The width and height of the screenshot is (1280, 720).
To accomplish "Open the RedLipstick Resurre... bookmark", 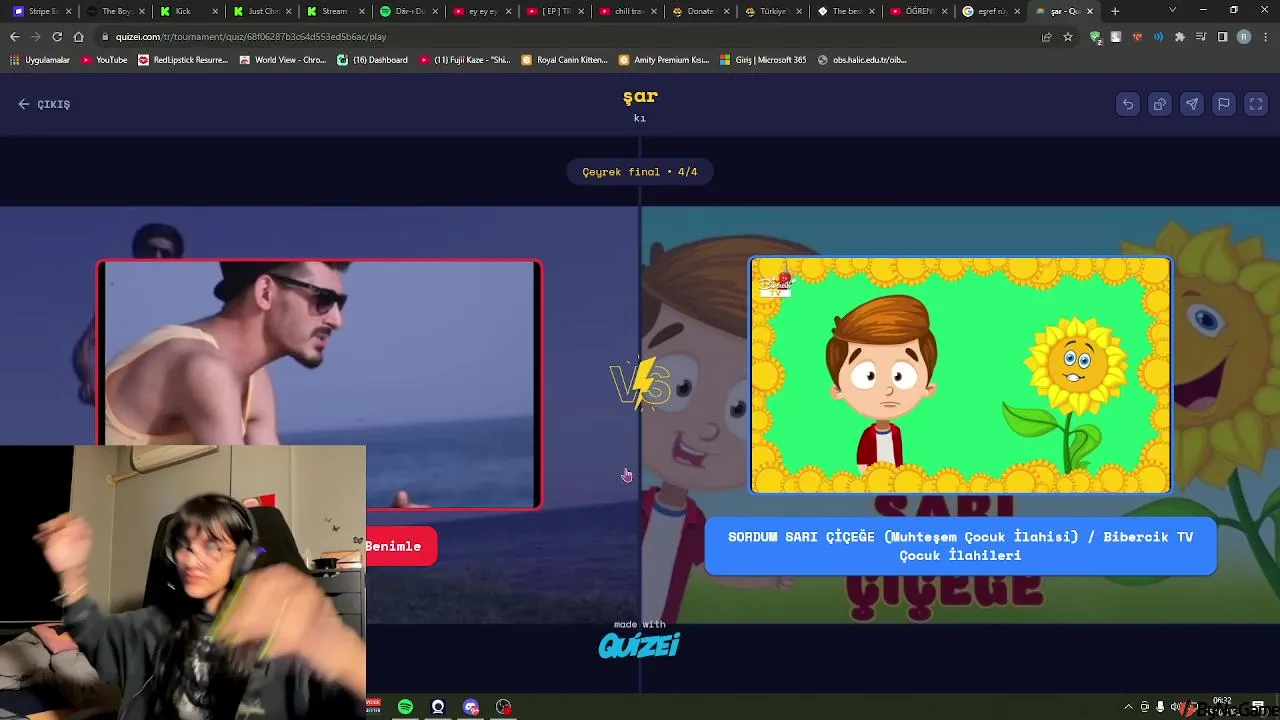I will point(183,60).
